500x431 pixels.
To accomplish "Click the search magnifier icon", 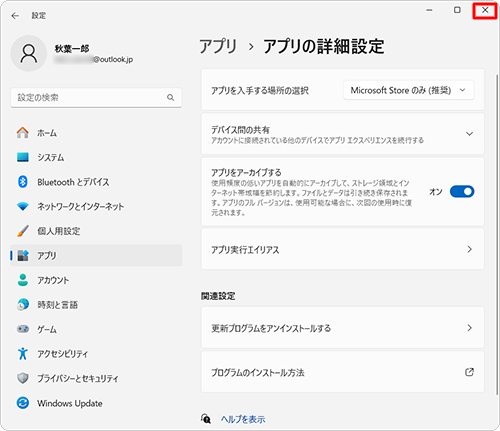I will (x=170, y=97).
